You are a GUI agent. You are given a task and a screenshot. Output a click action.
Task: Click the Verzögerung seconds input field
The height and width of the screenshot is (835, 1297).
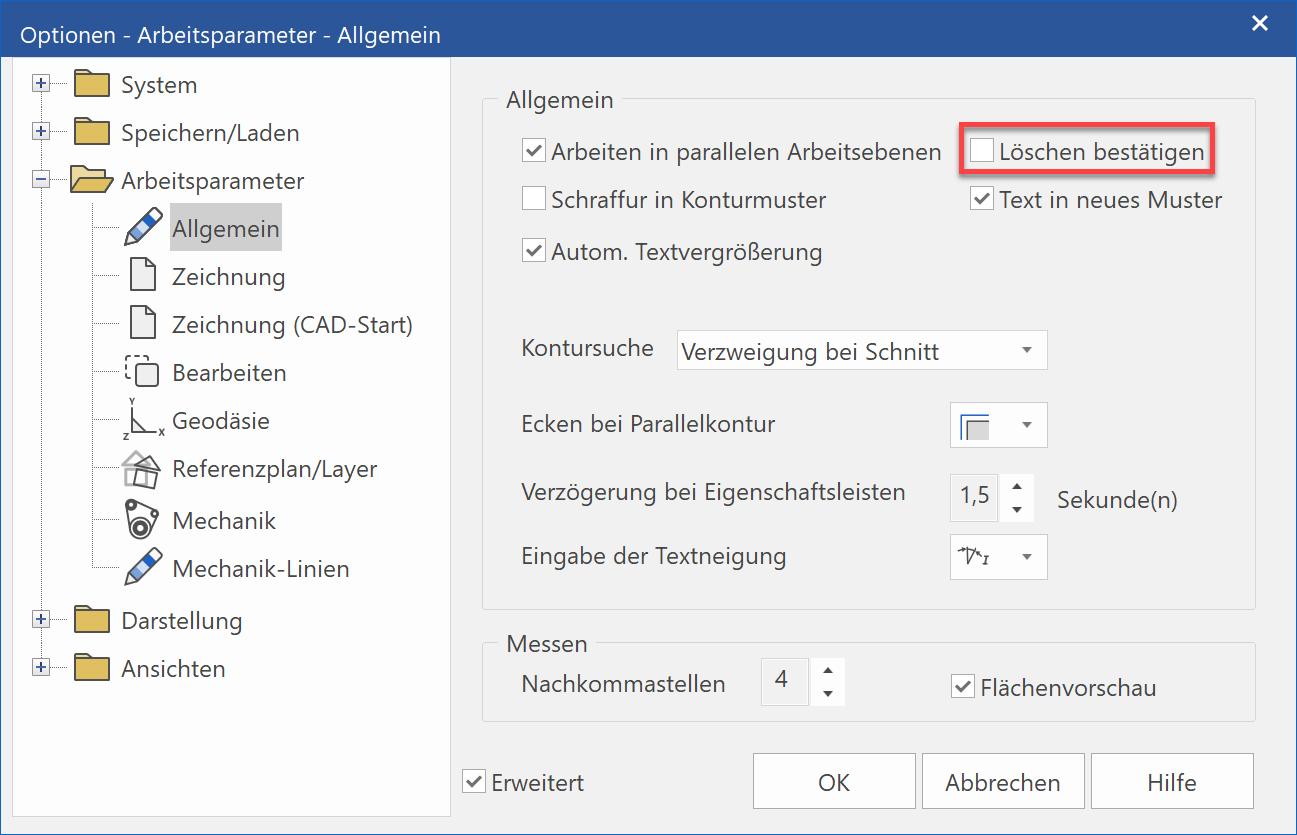(x=974, y=496)
